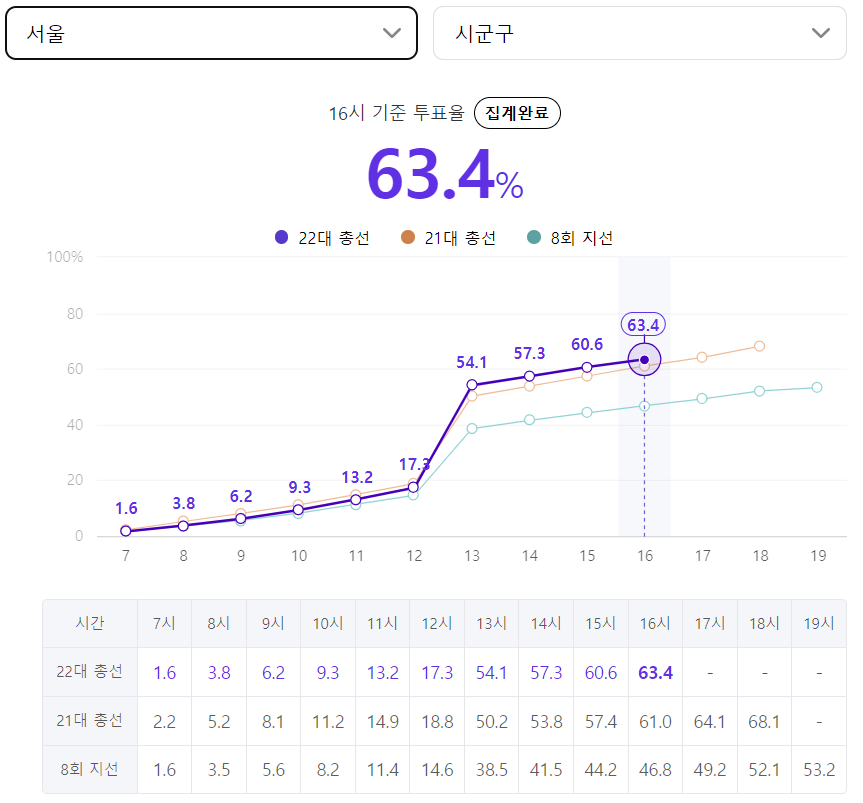The image size is (863, 803).
Task: Toggle the 21대 총선 legend series
Action: 449,238
